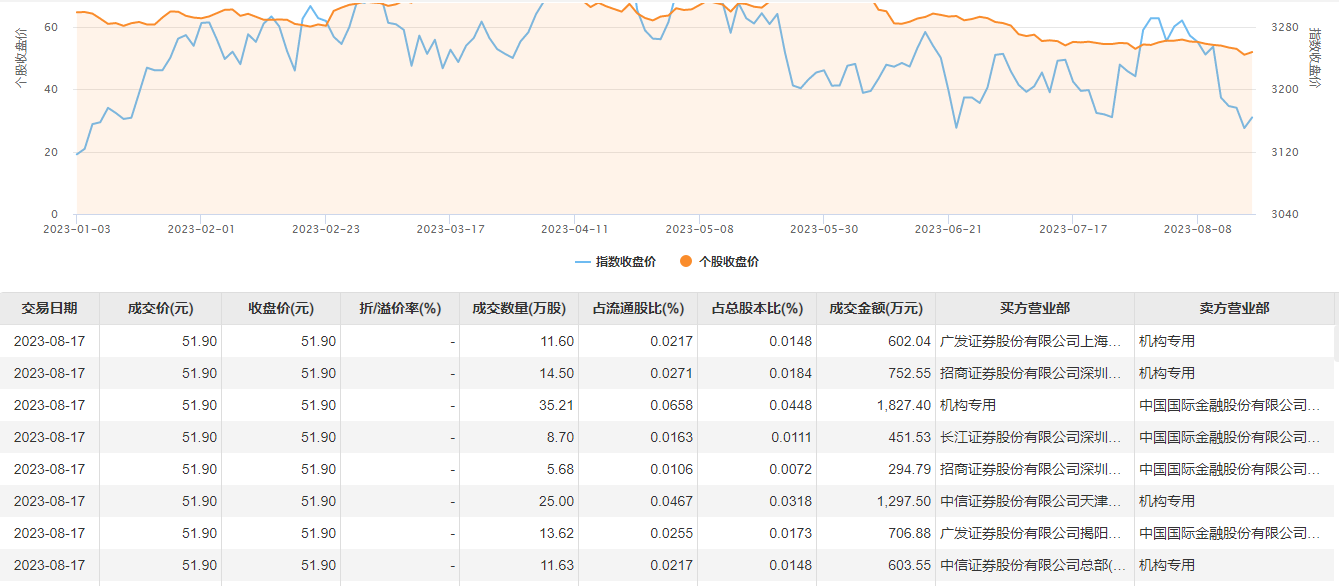Click the 折/溢价率(%) column header

click(399, 309)
